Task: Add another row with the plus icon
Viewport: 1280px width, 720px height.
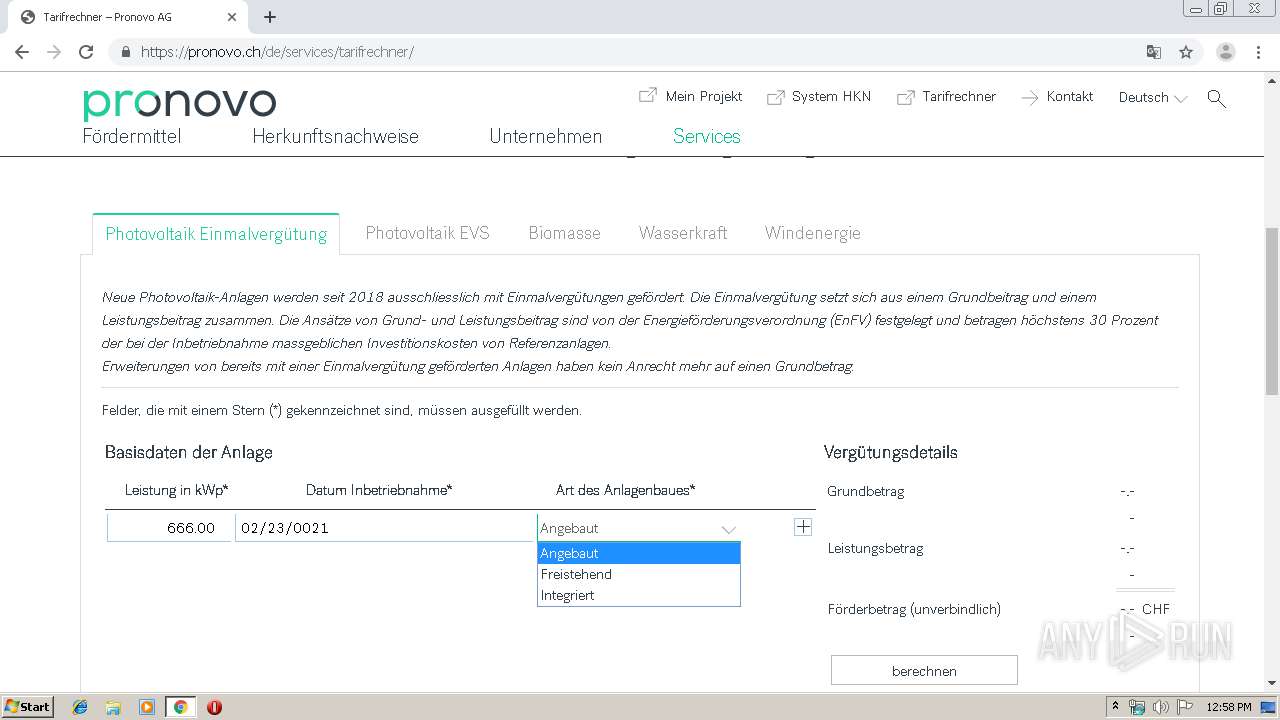Action: (803, 527)
